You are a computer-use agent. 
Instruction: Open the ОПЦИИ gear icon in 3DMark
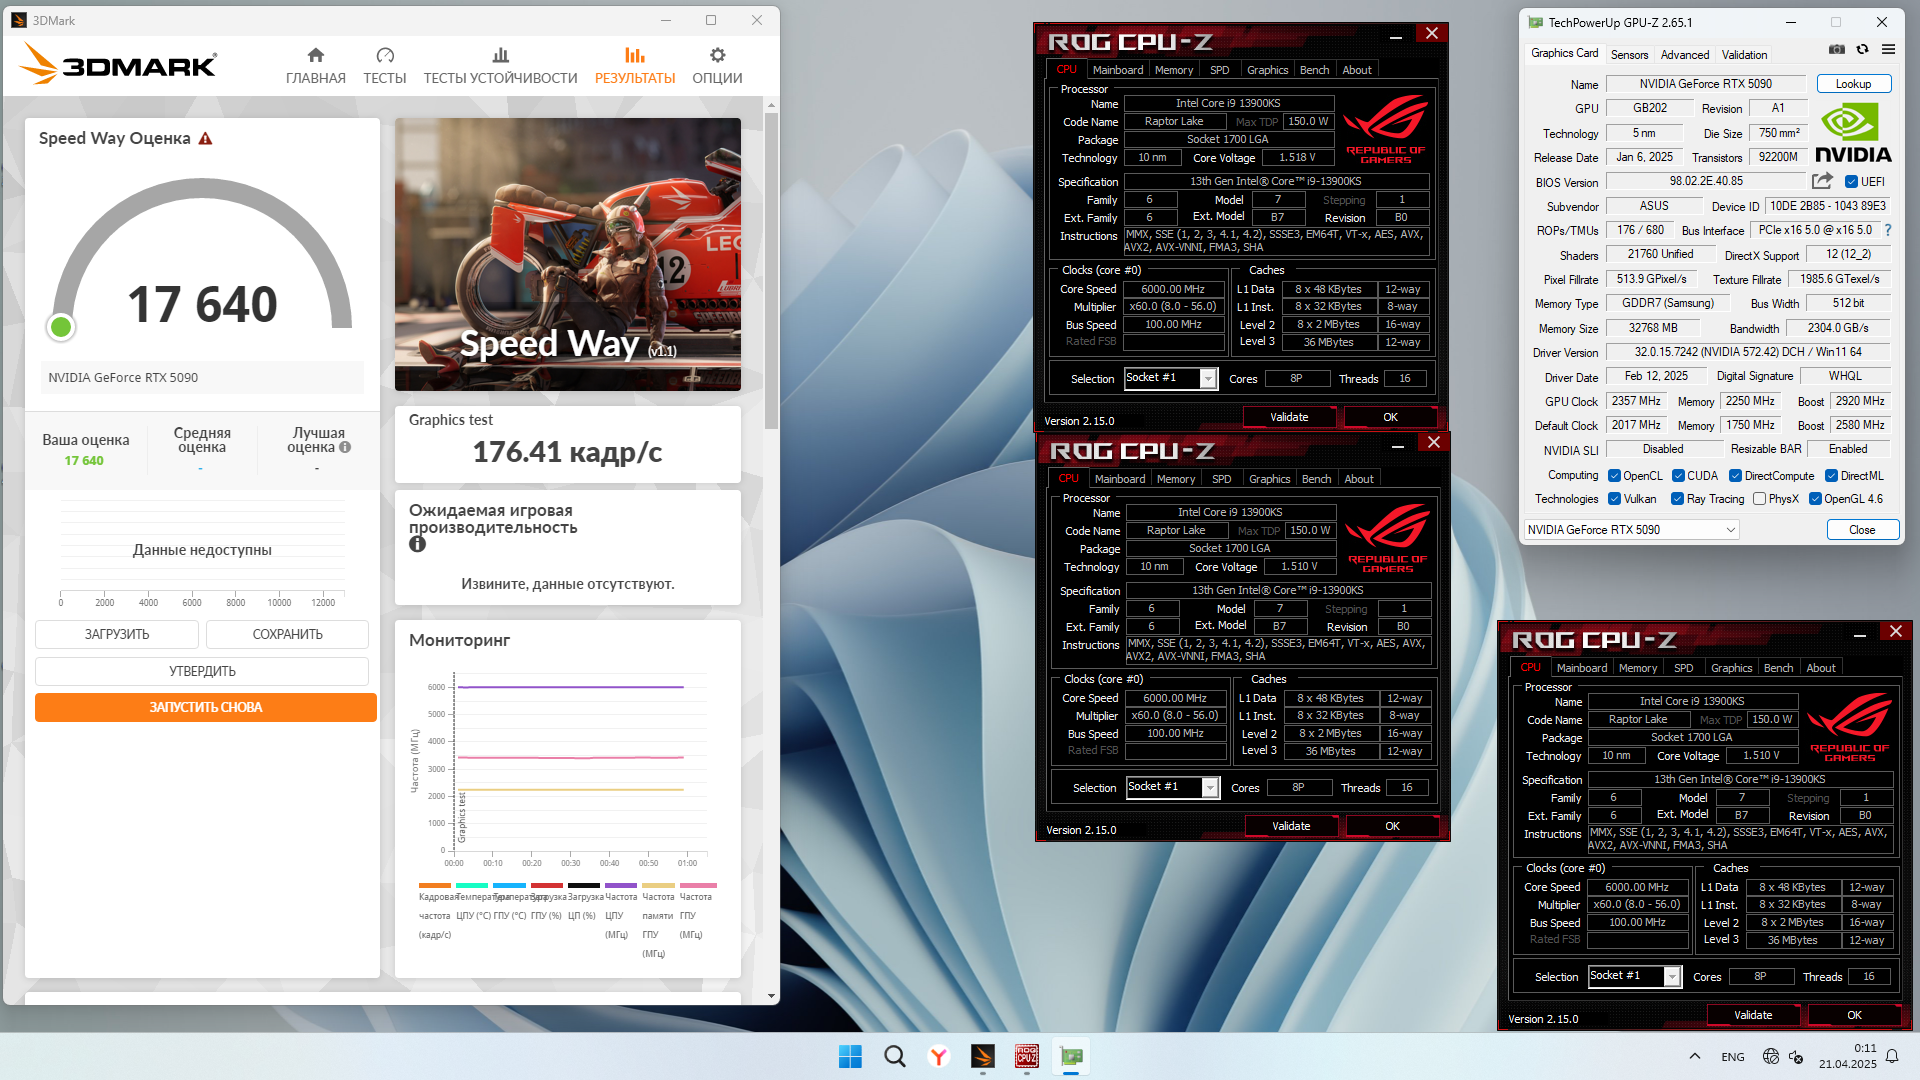717,55
